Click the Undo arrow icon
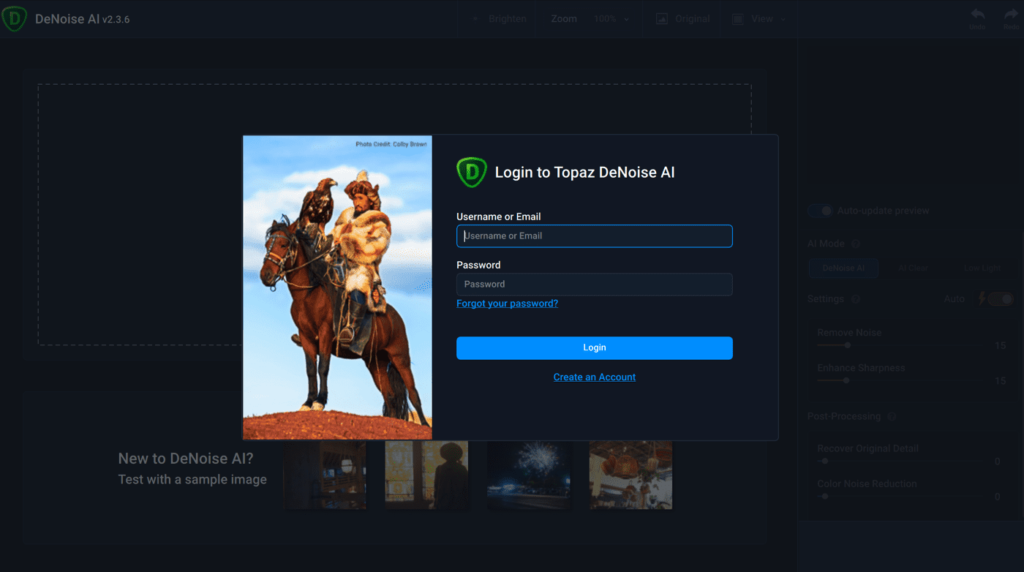Viewport: 1024px width, 572px height. click(977, 14)
